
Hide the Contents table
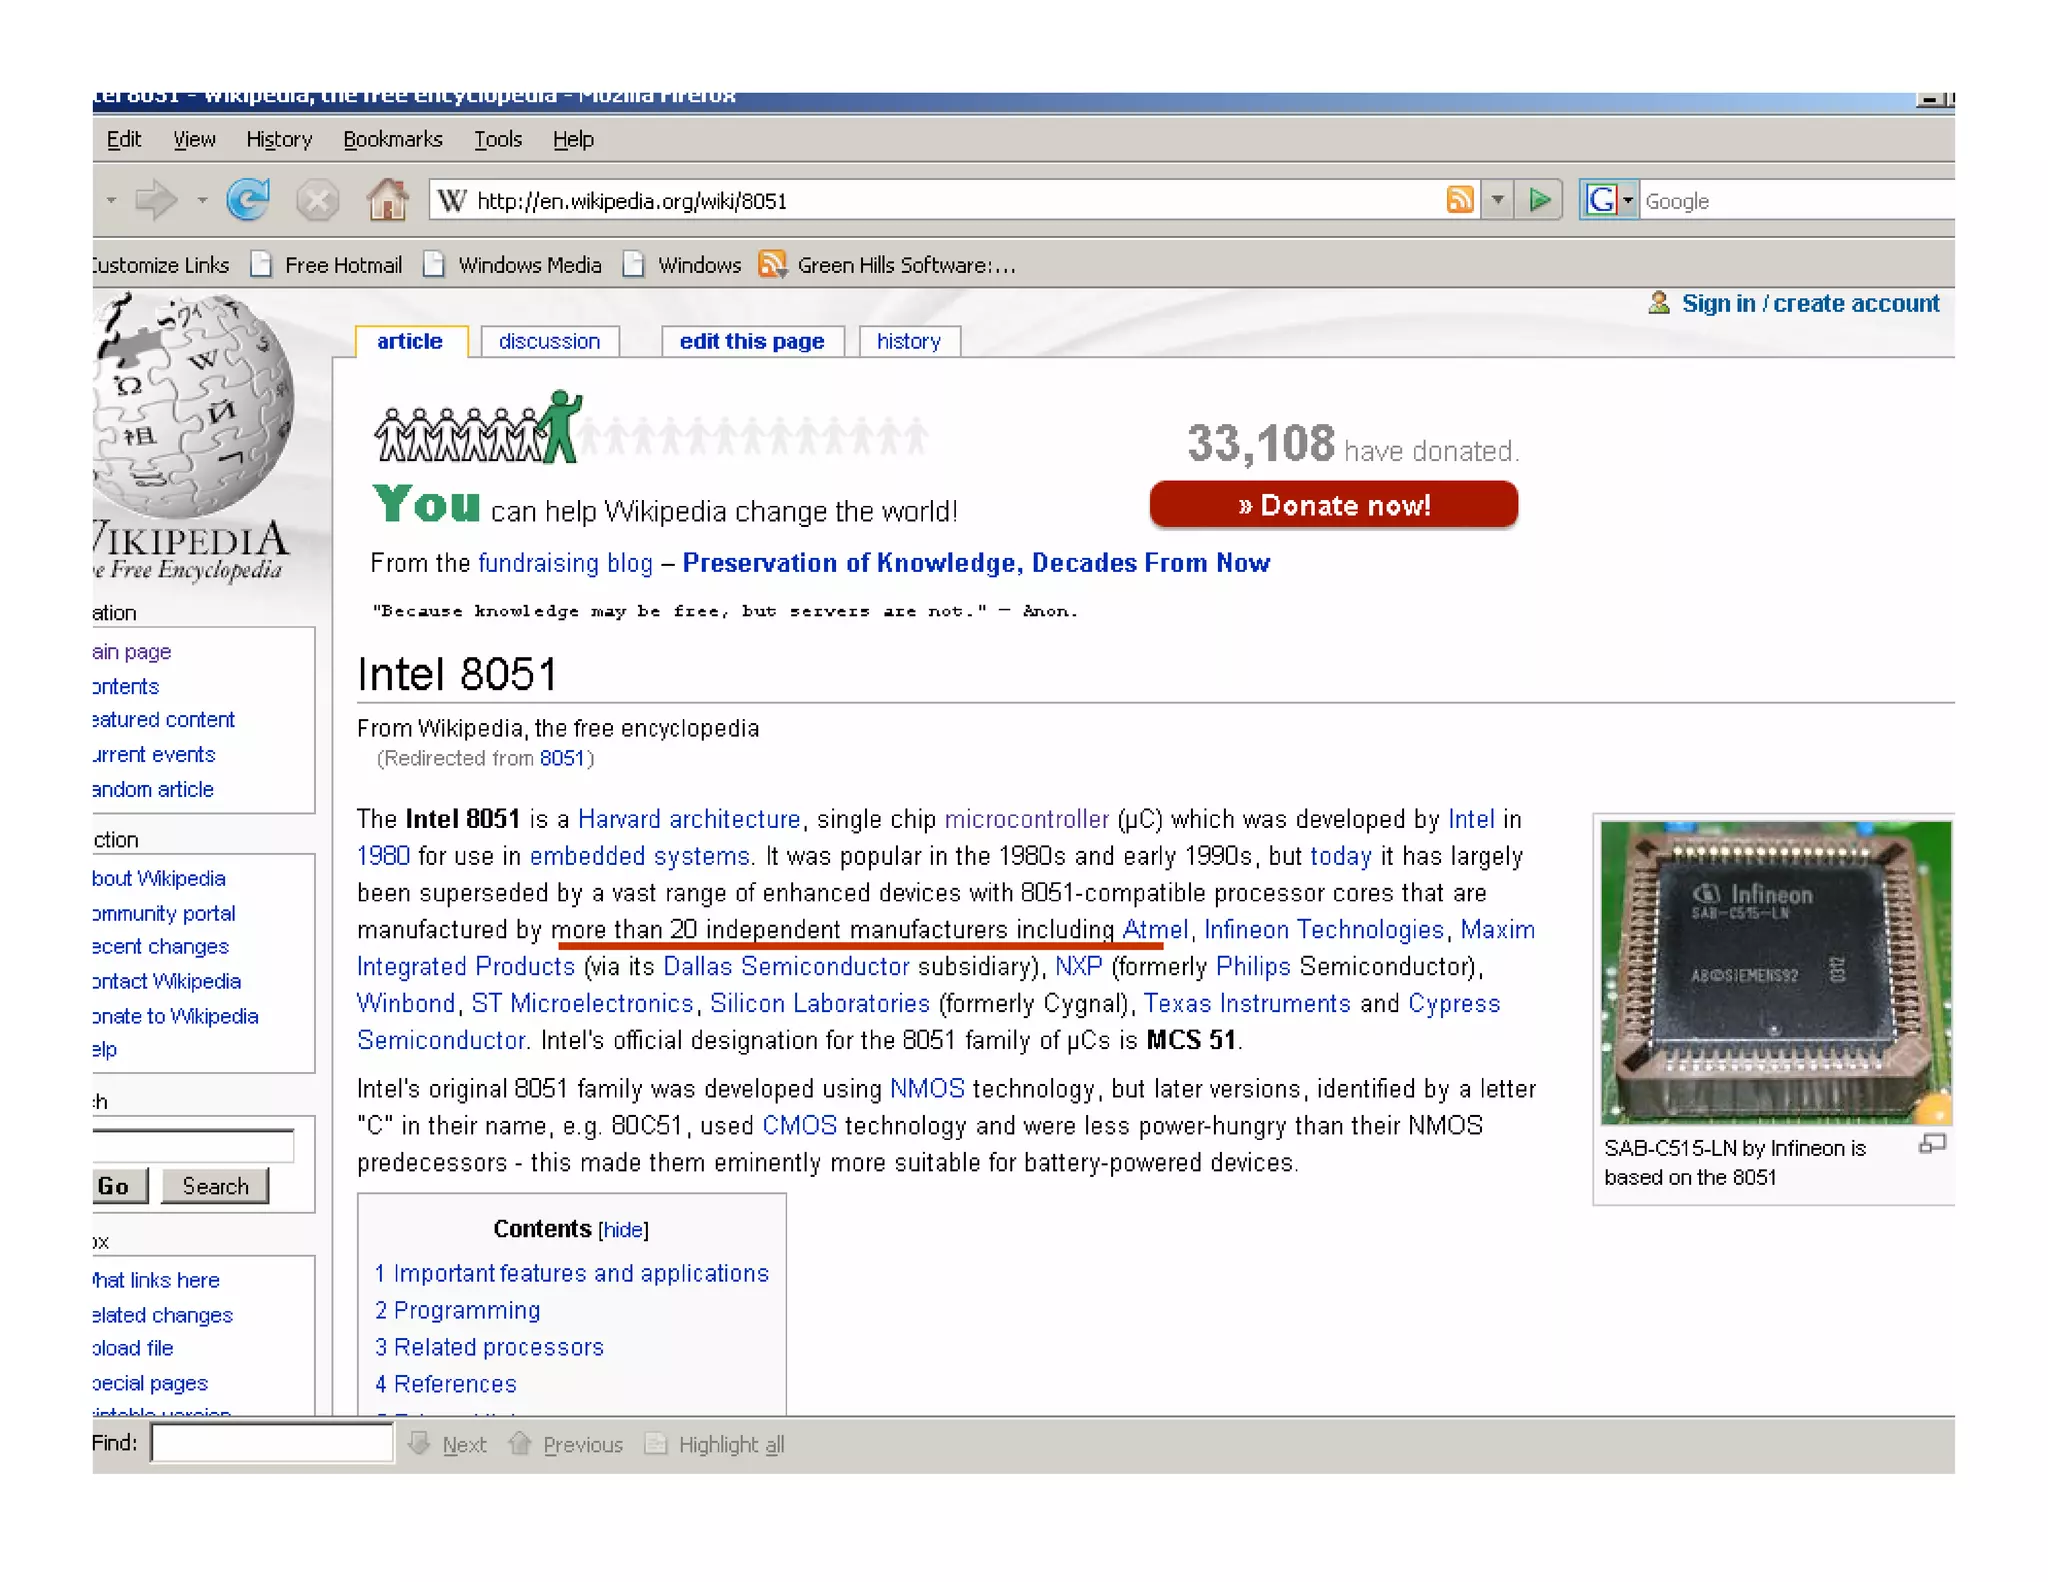pos(623,1230)
